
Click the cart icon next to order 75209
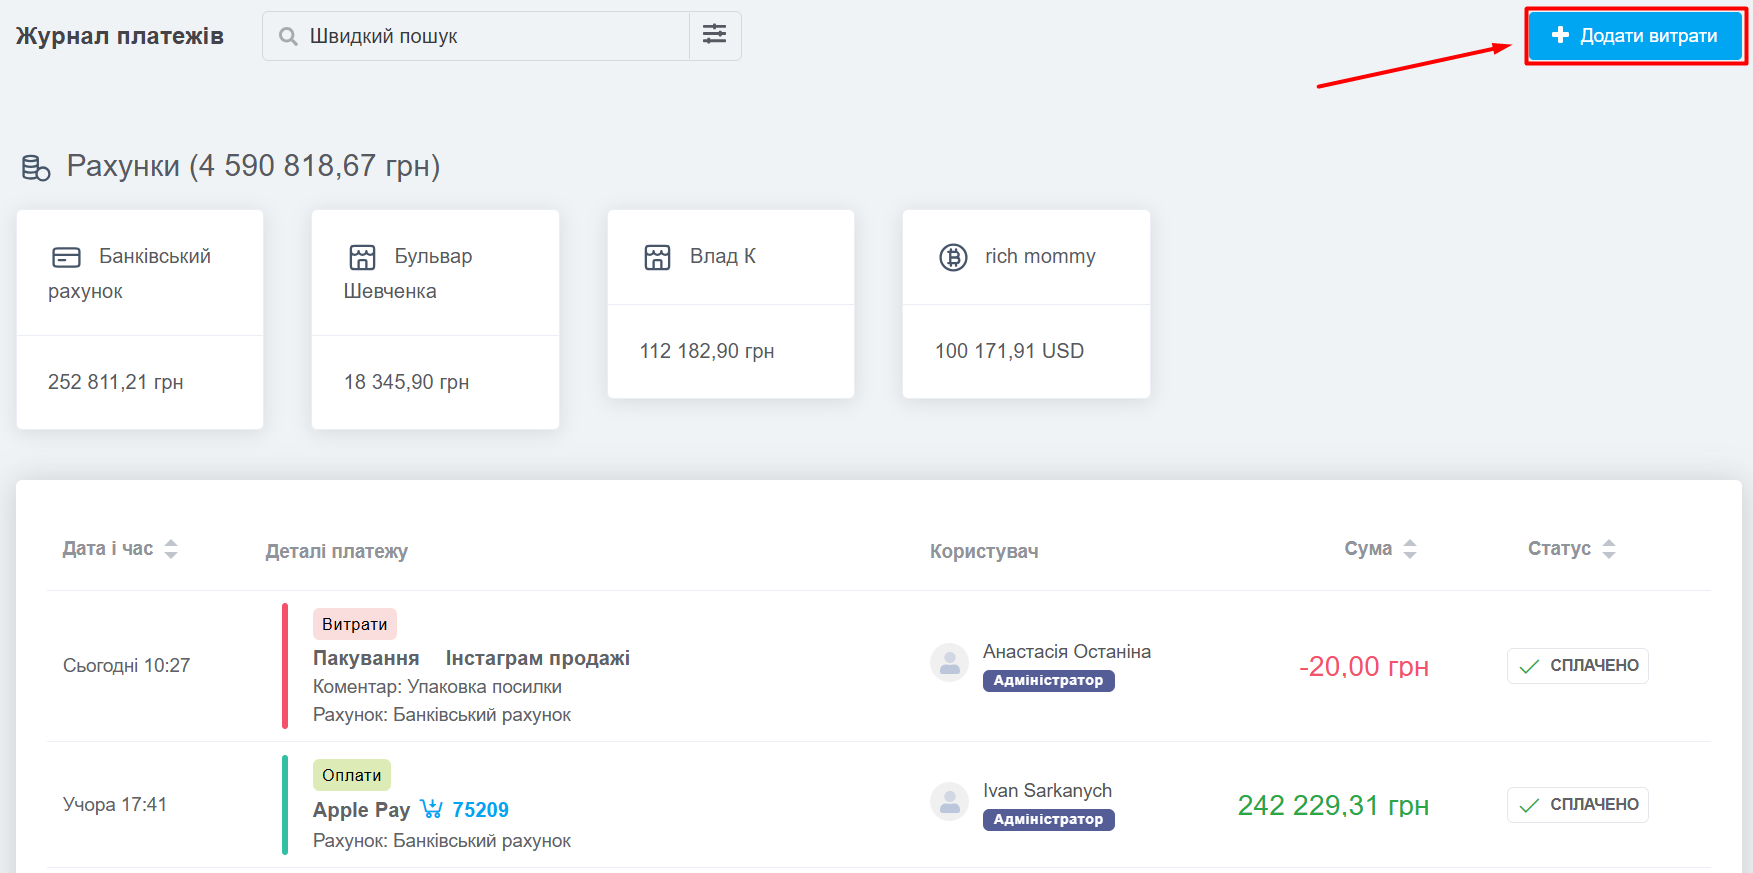pyautogui.click(x=431, y=809)
